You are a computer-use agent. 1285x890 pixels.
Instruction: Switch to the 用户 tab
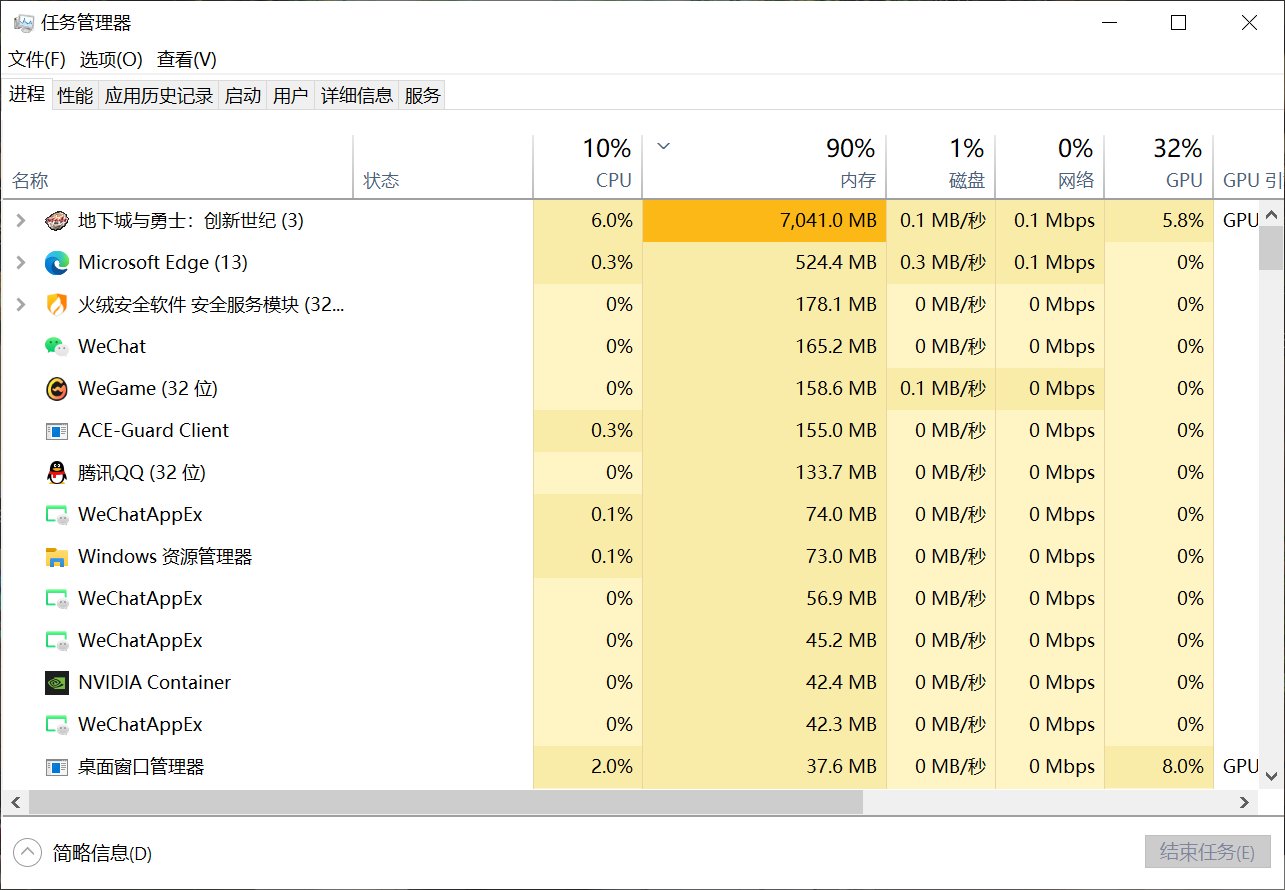(291, 96)
